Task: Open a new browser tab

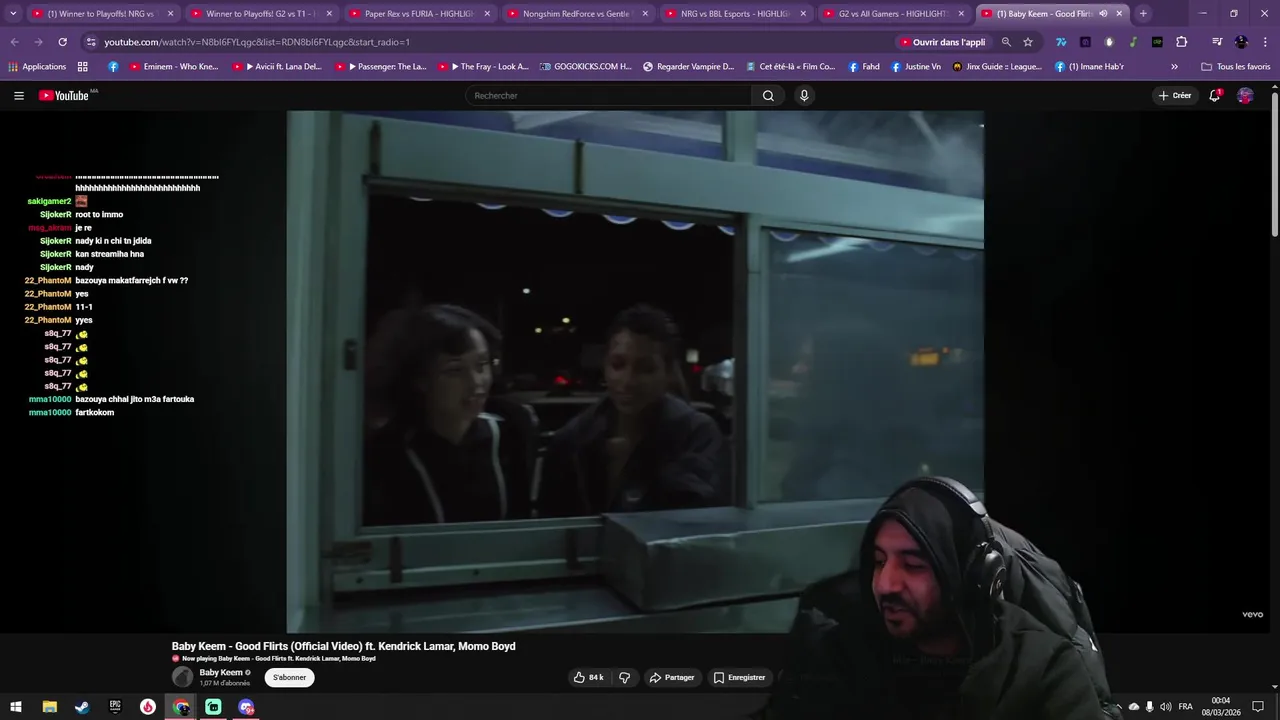Action: click(1143, 14)
